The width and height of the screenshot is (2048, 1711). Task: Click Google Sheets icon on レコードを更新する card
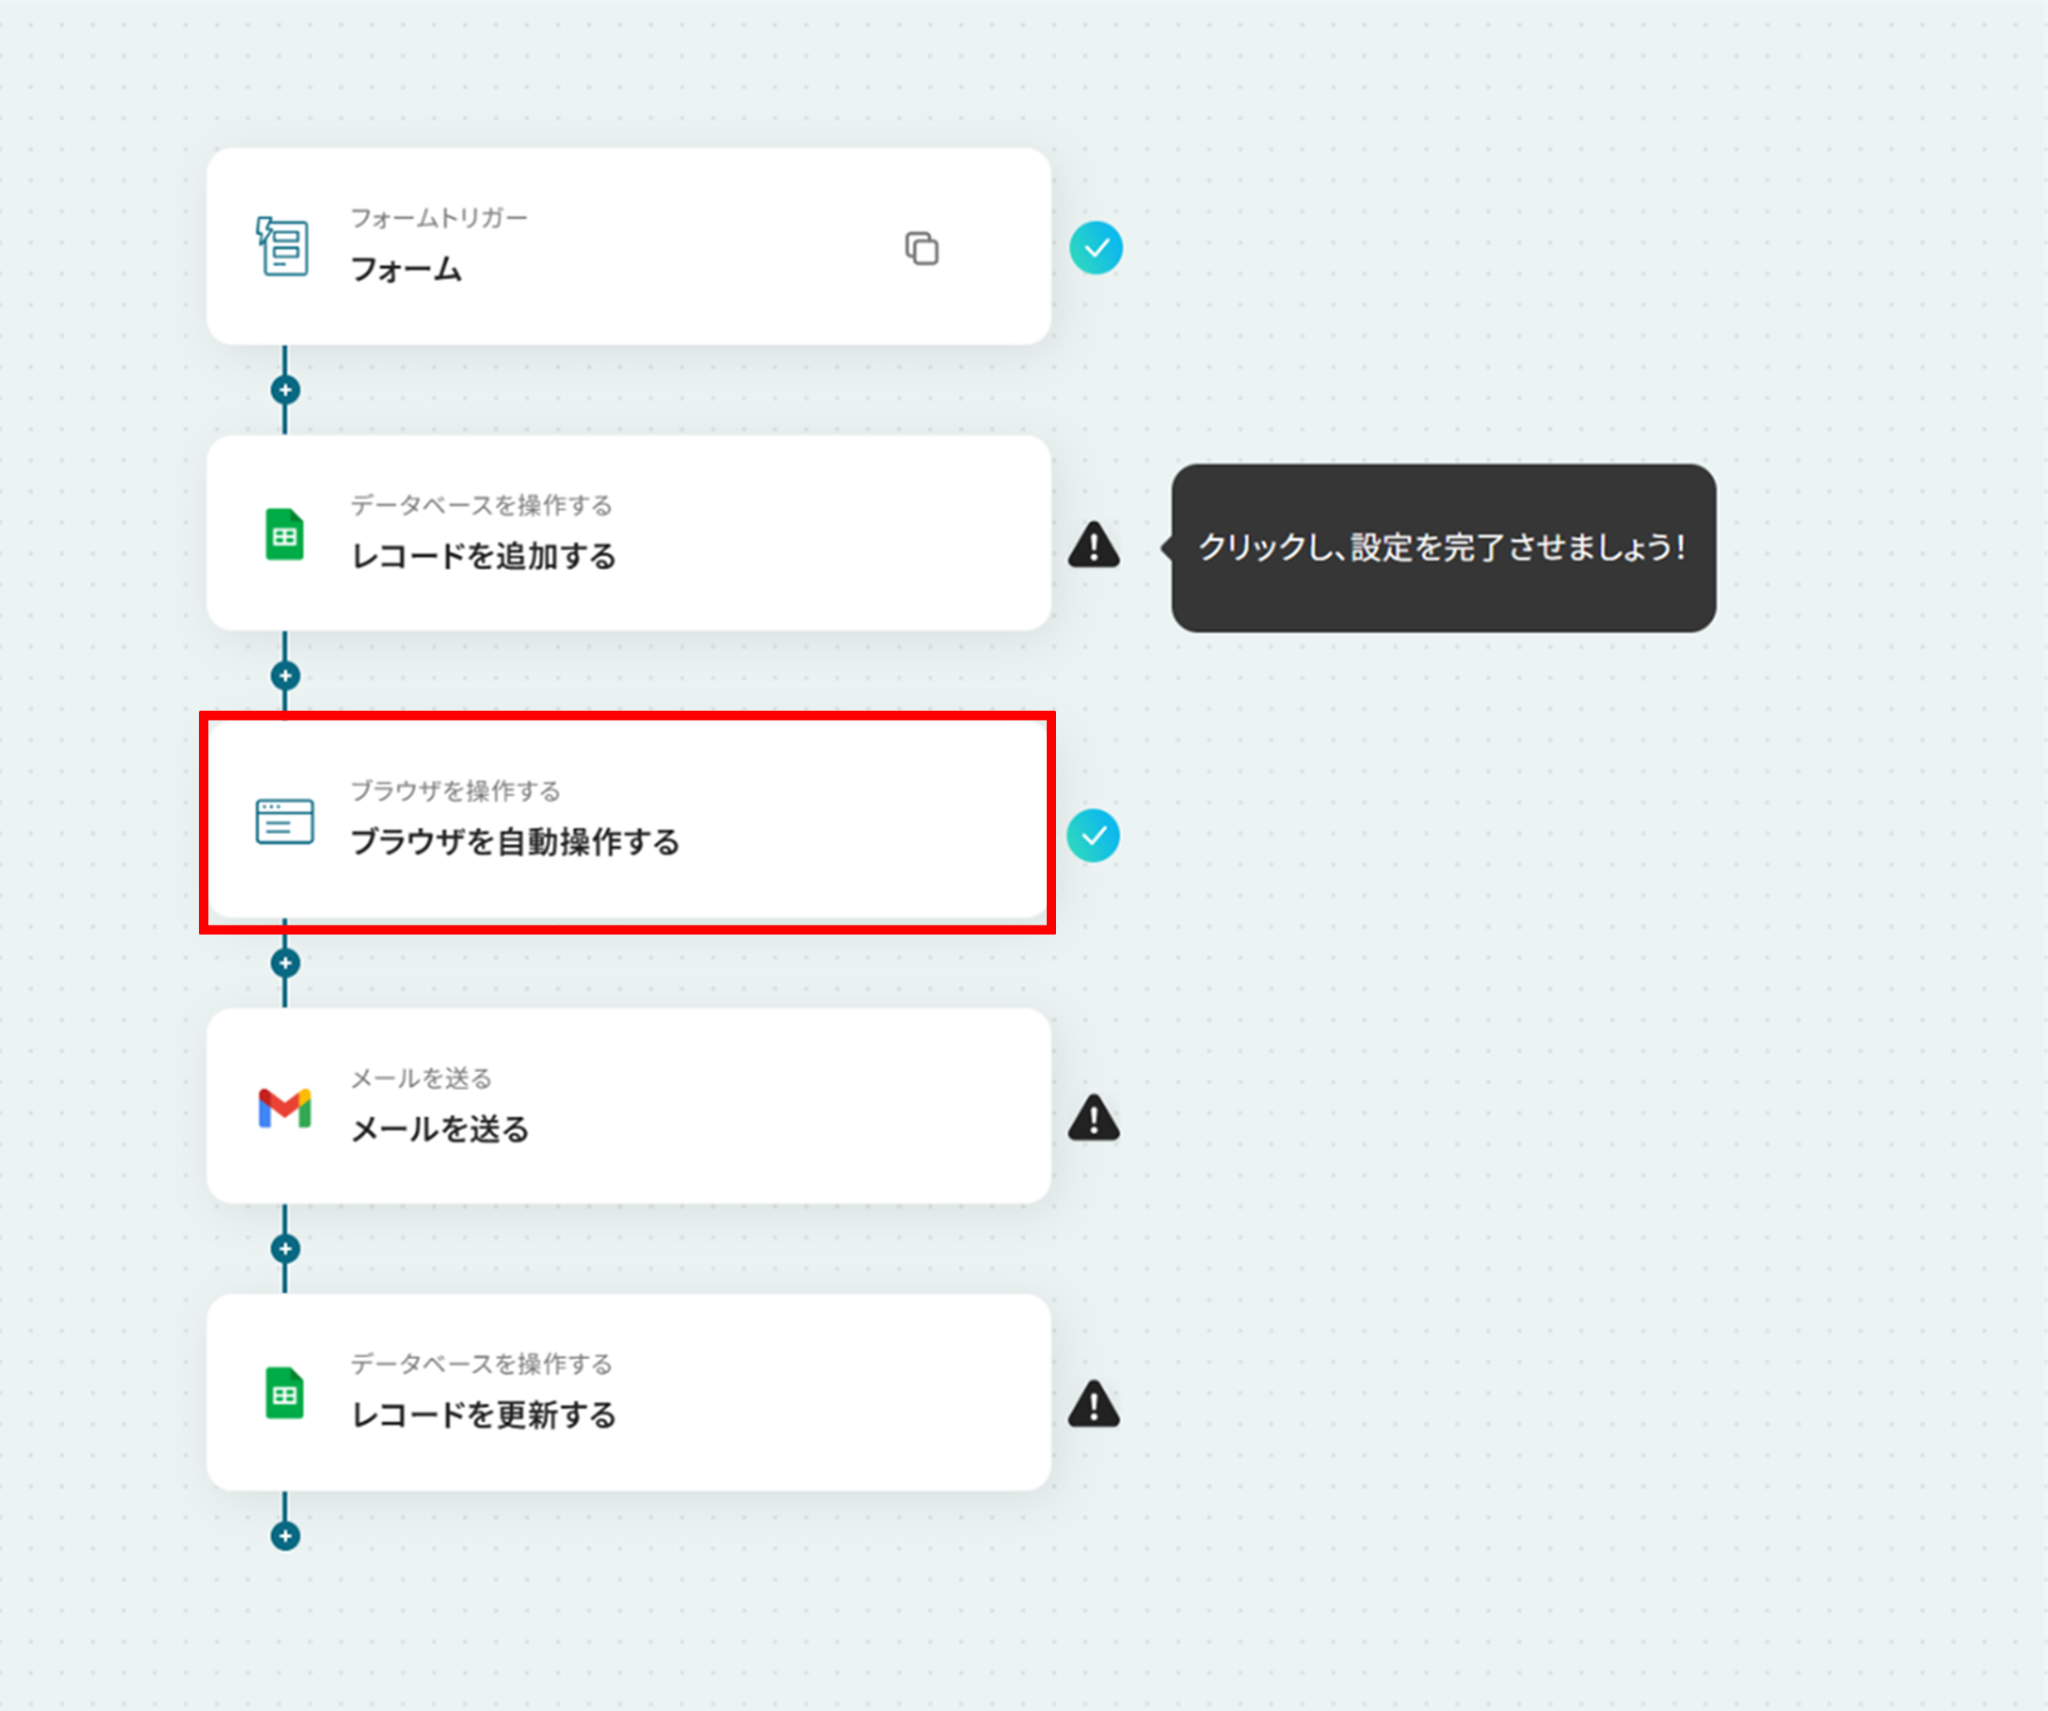point(284,1393)
